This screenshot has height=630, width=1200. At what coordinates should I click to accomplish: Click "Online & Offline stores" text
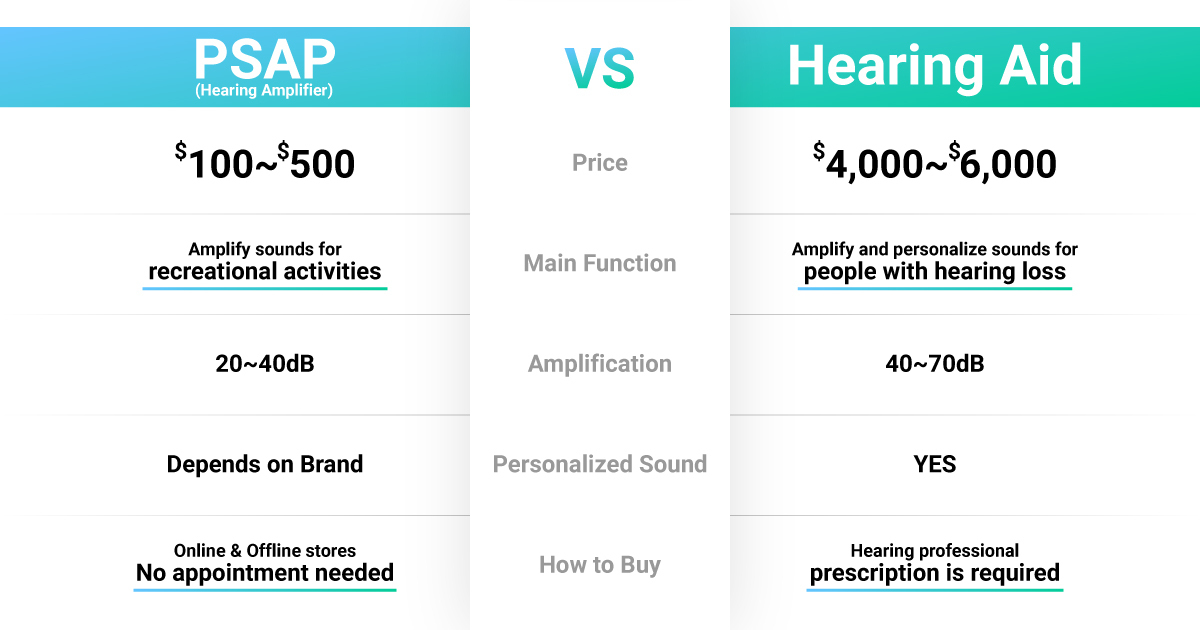coord(265,550)
